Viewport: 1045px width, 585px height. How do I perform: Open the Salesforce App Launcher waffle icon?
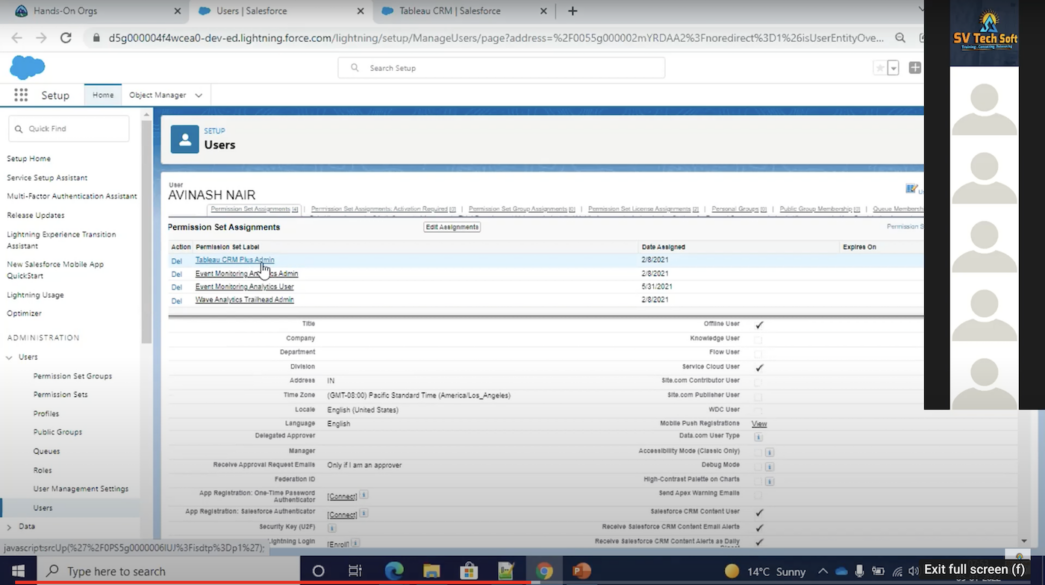click(20, 95)
